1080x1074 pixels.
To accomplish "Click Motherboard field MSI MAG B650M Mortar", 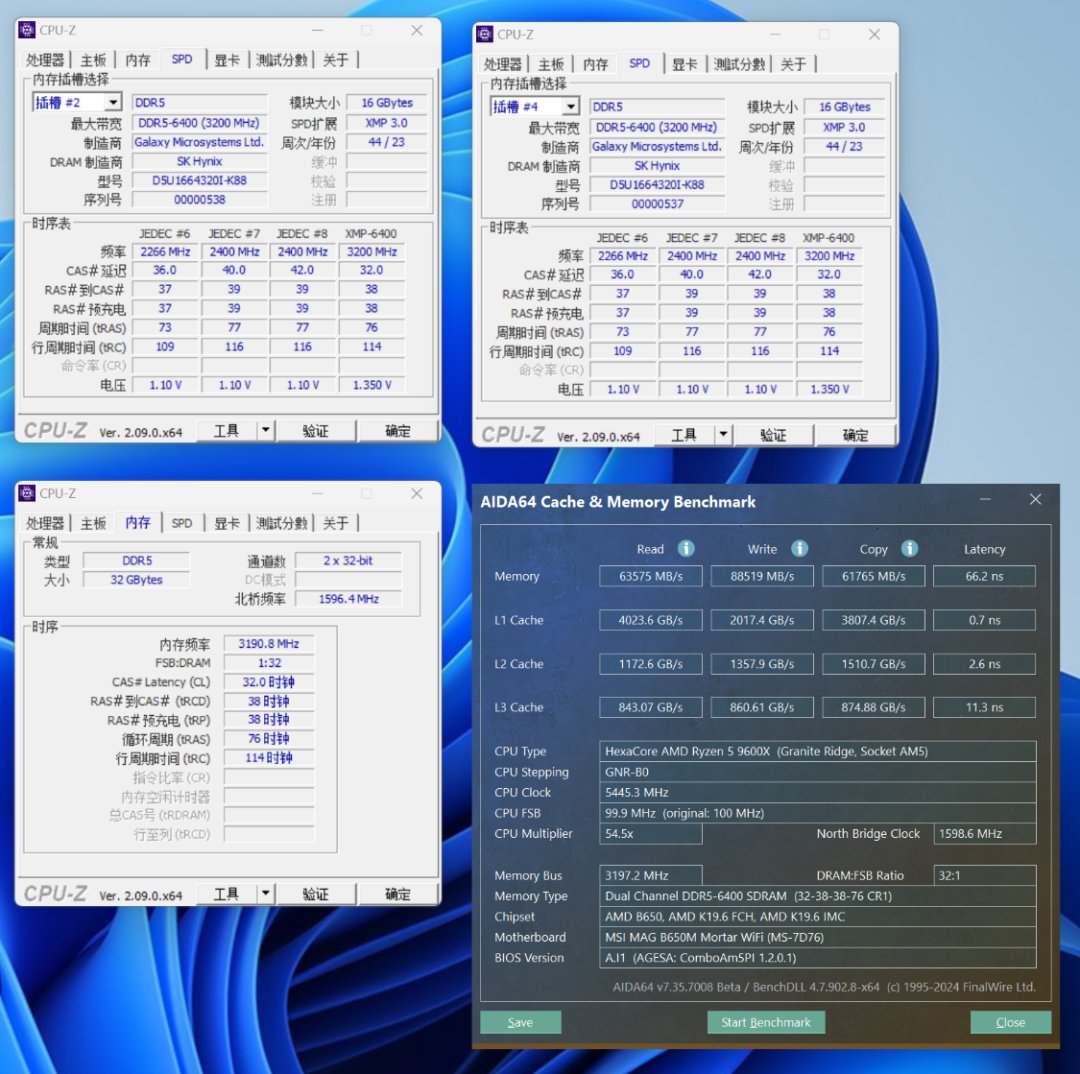I will [818, 937].
